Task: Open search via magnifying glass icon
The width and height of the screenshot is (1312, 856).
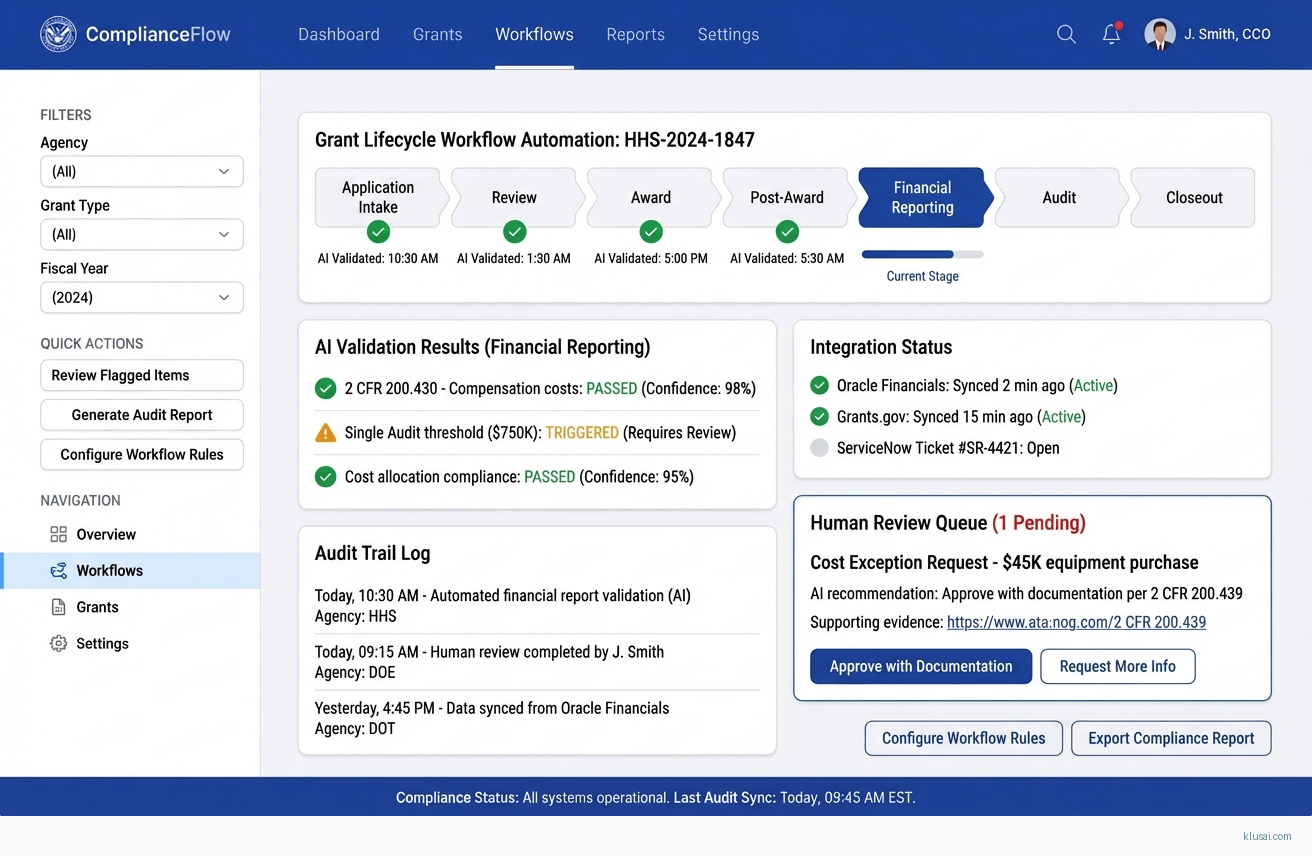Action: tap(1066, 34)
